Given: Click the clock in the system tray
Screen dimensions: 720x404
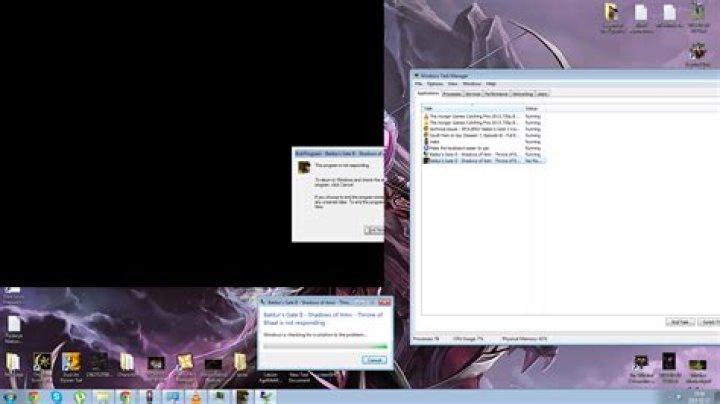Looking at the screenshot, I should click(699, 397).
